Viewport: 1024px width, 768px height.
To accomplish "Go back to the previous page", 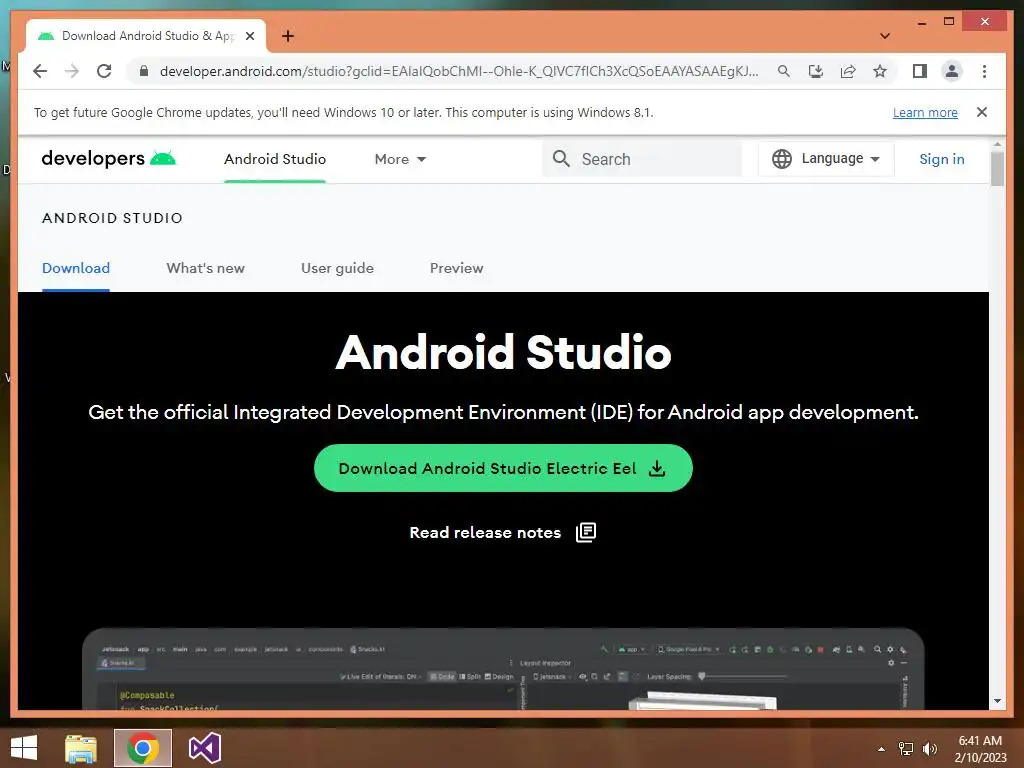I will pos(40,71).
